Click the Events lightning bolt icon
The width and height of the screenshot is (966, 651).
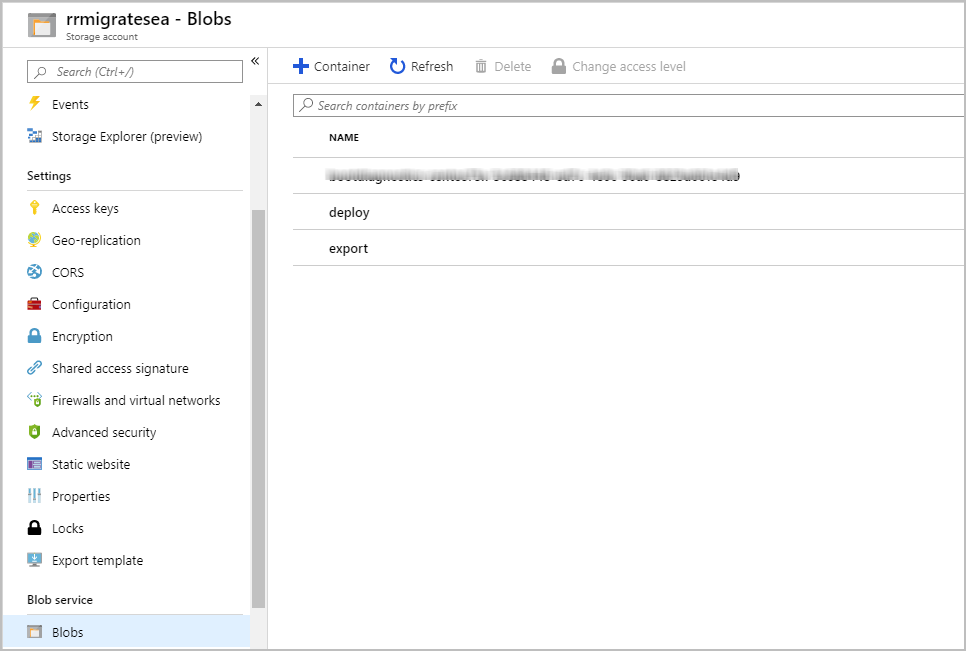[35, 104]
